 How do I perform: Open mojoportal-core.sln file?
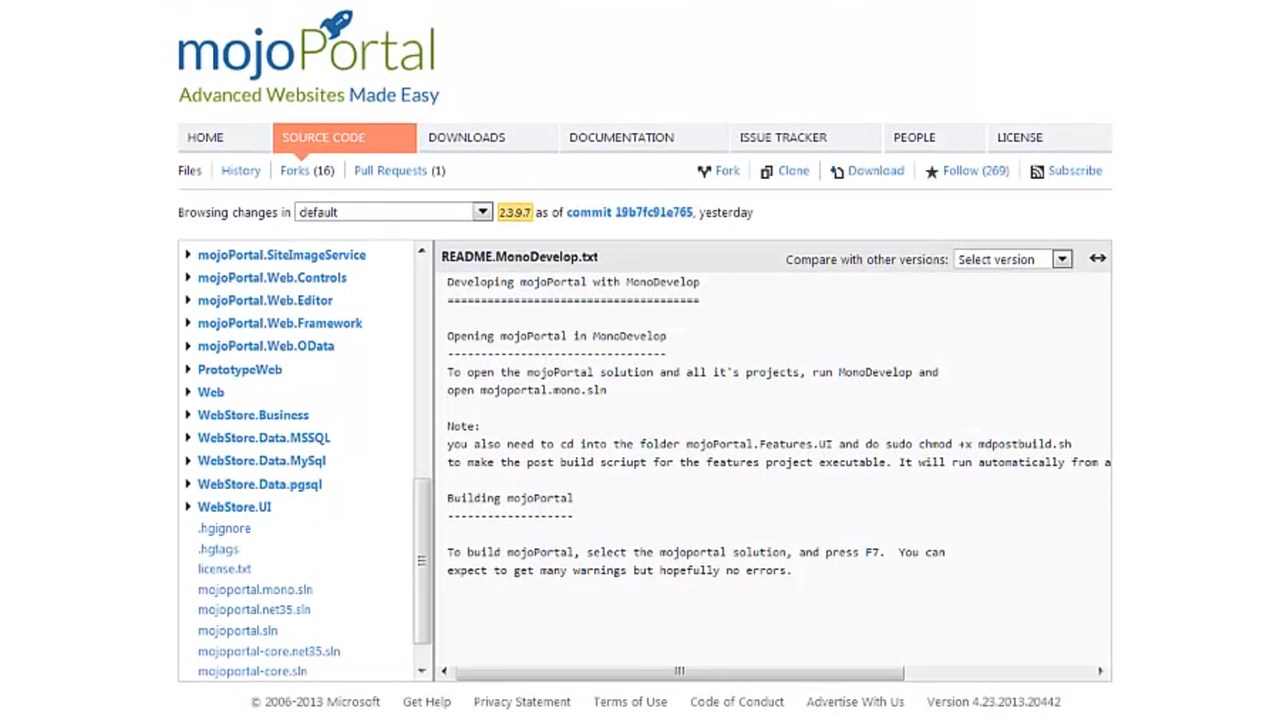pyautogui.click(x=252, y=671)
